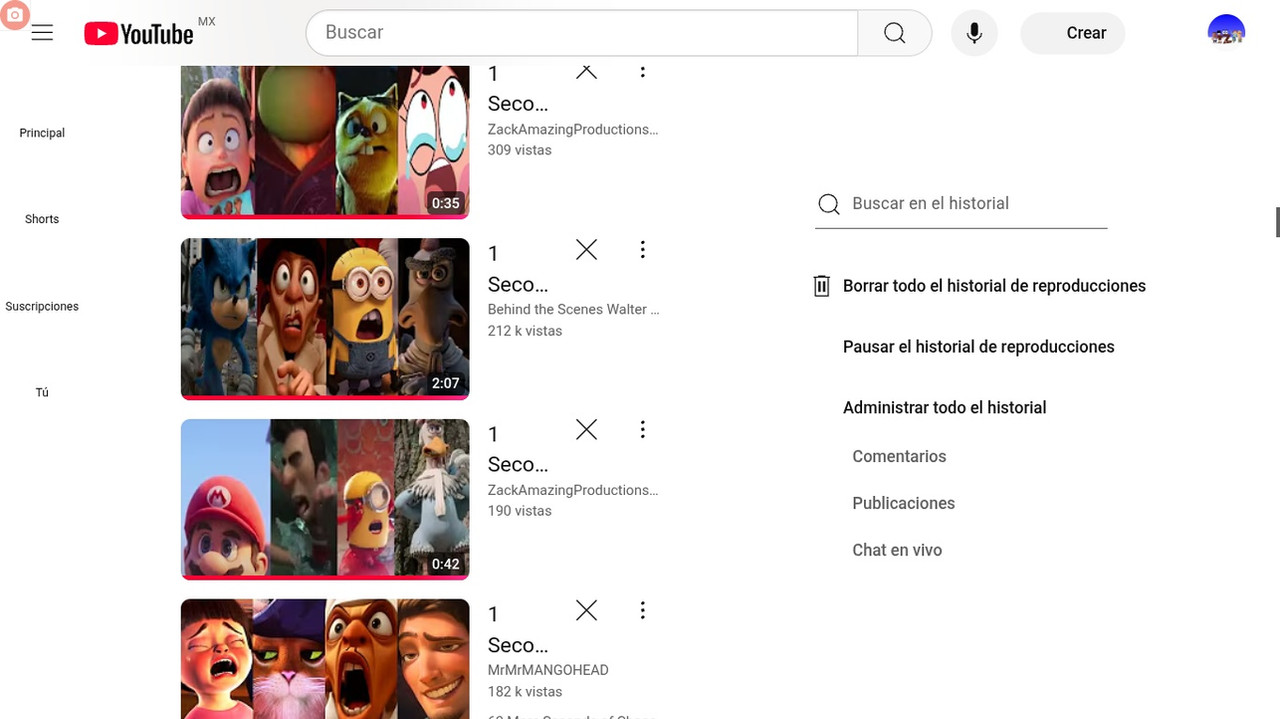Image resolution: width=1280 pixels, height=719 pixels.
Task: Remove the 190 vistas video from history
Action: coord(587,430)
